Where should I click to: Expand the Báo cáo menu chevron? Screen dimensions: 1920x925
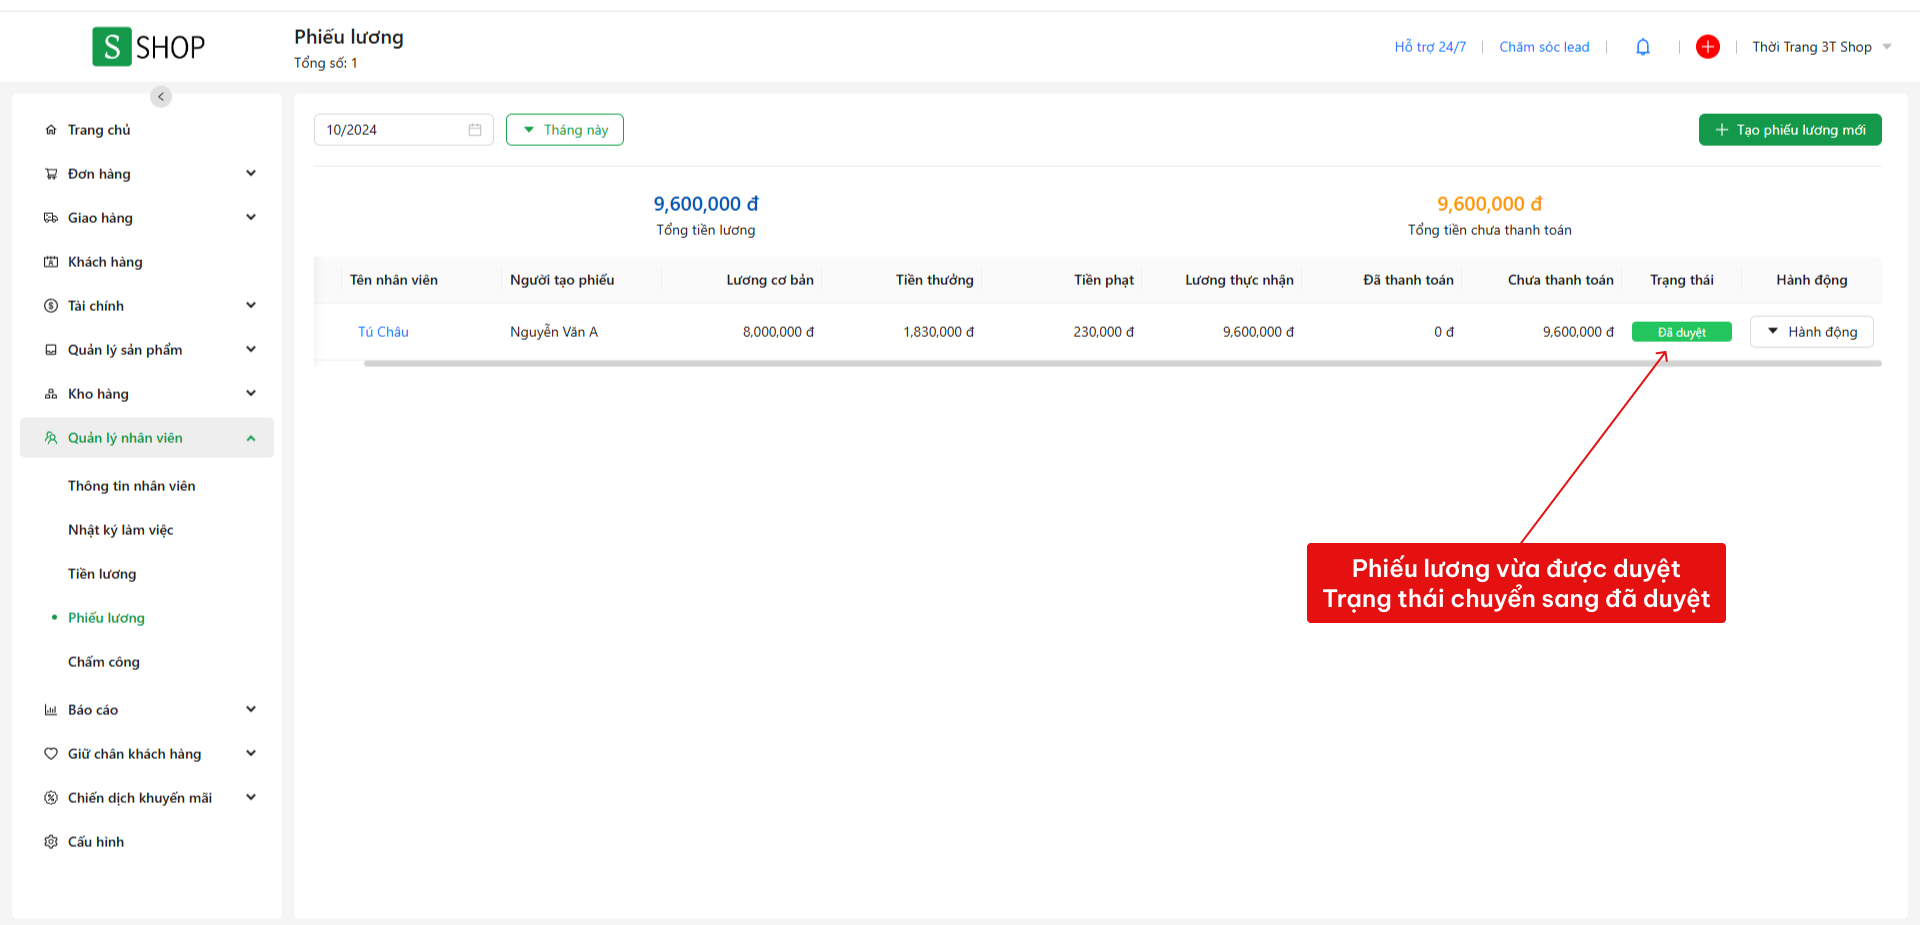pos(251,710)
